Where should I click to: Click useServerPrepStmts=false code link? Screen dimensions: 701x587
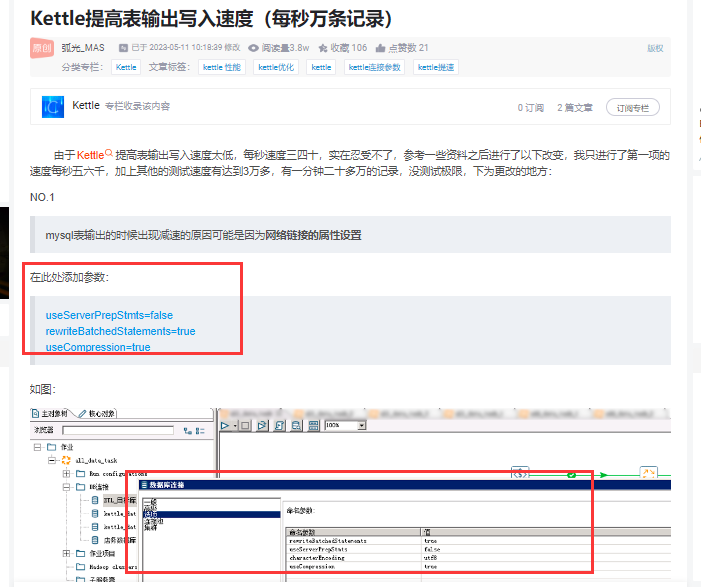pyautogui.click(x=109, y=315)
